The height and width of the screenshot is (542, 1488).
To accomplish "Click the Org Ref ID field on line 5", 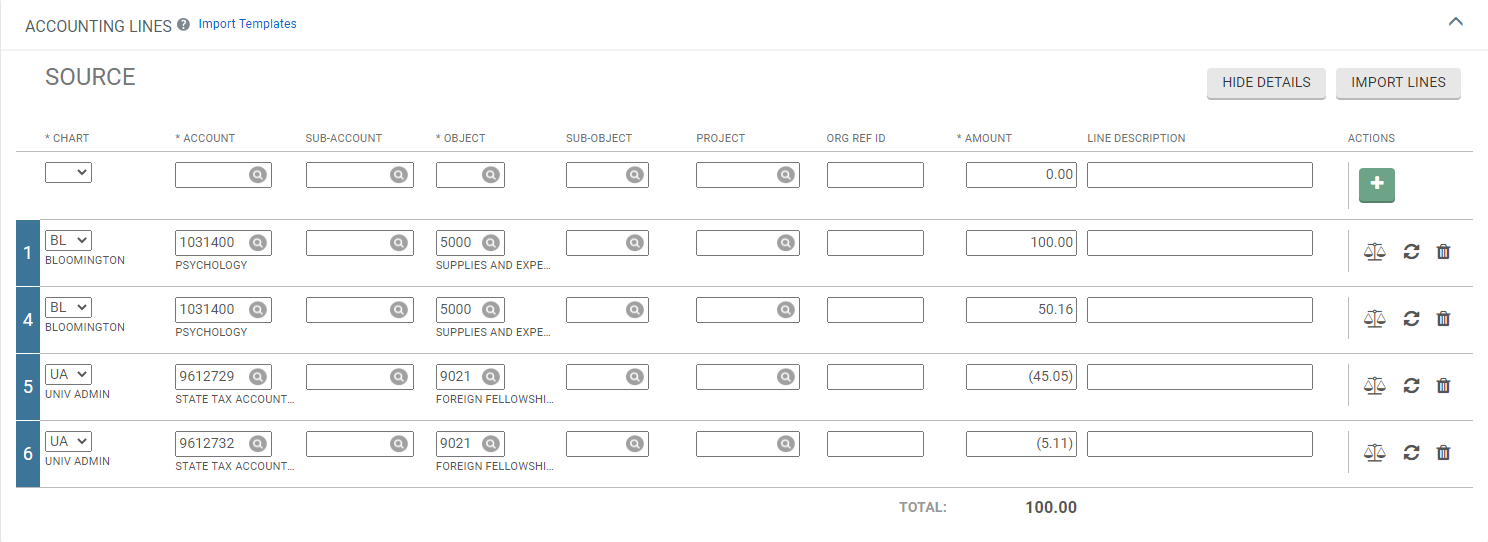I will pos(875,377).
